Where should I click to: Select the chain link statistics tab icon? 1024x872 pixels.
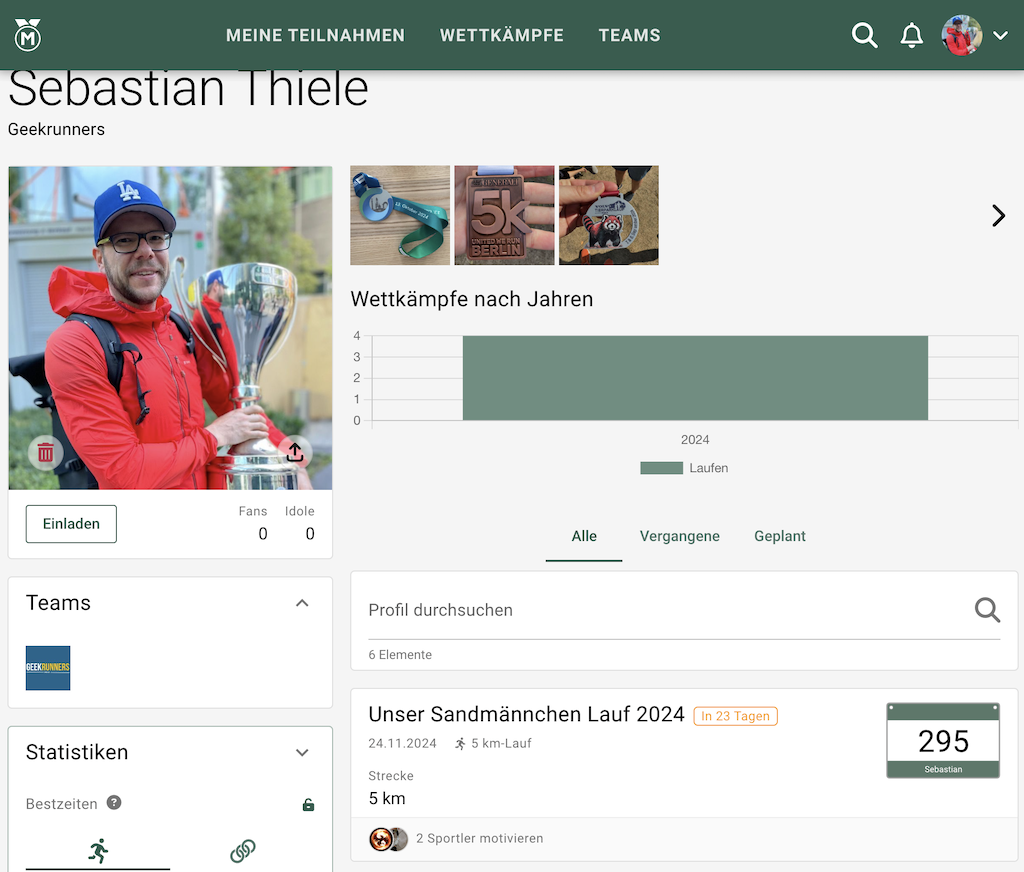(243, 851)
